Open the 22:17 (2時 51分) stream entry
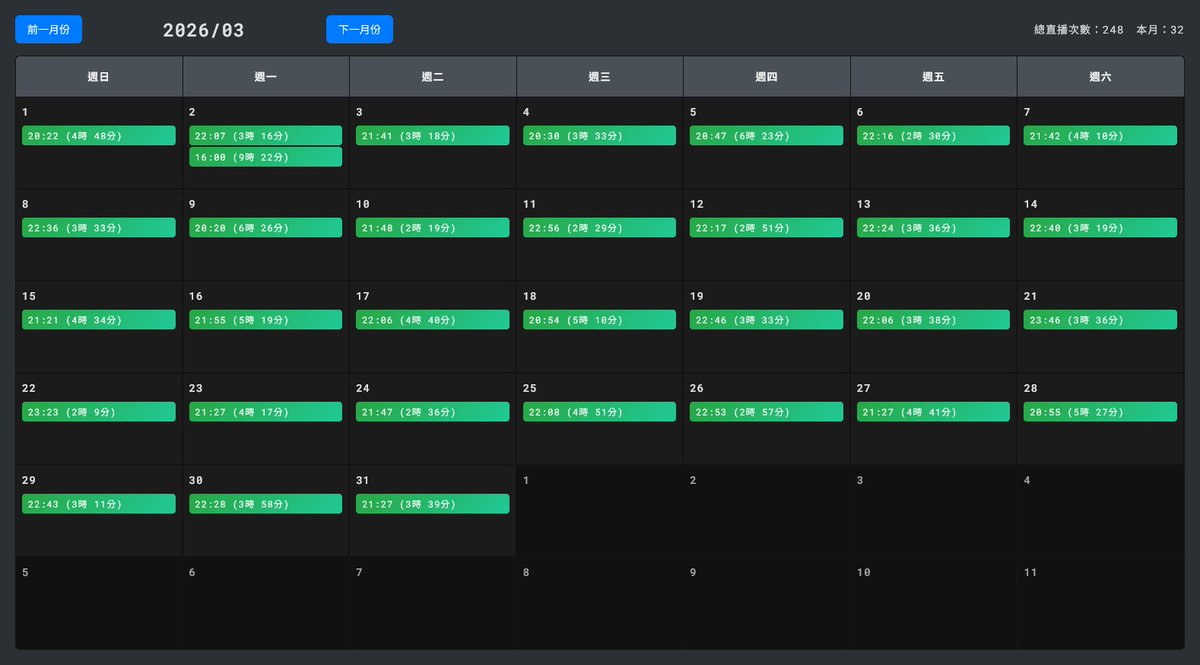 [x=767, y=228]
